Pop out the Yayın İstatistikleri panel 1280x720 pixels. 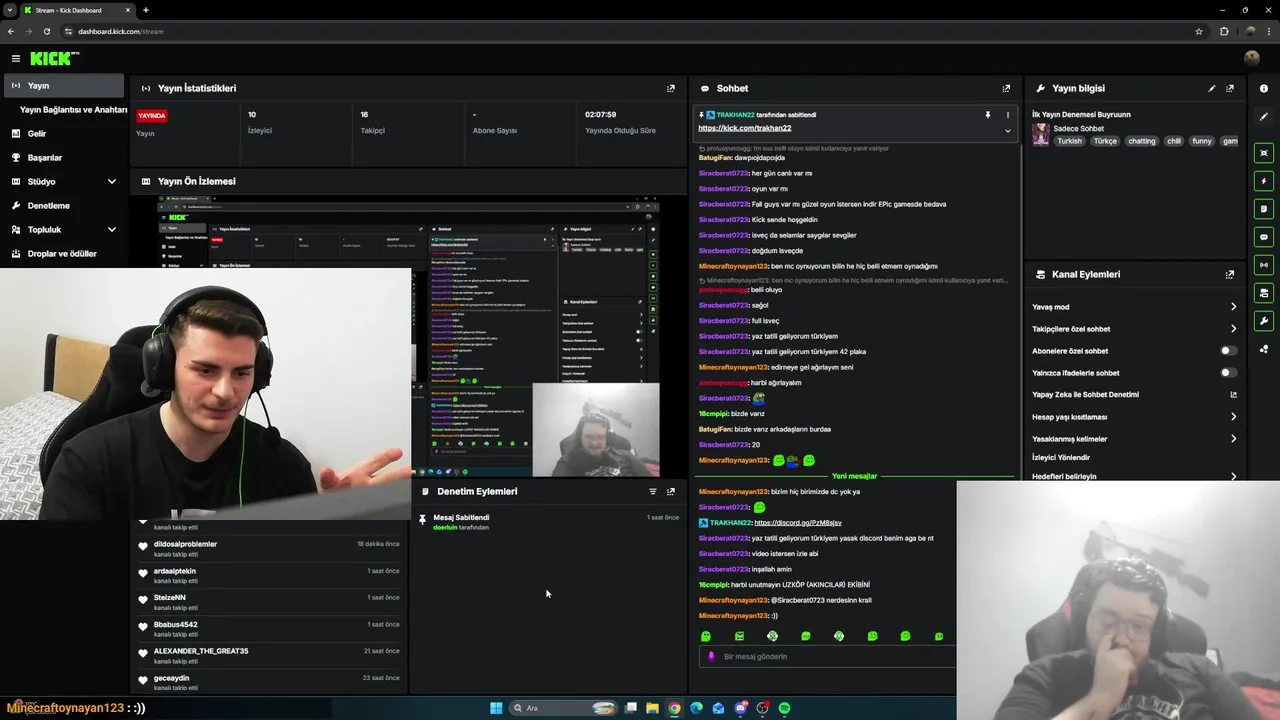671,88
